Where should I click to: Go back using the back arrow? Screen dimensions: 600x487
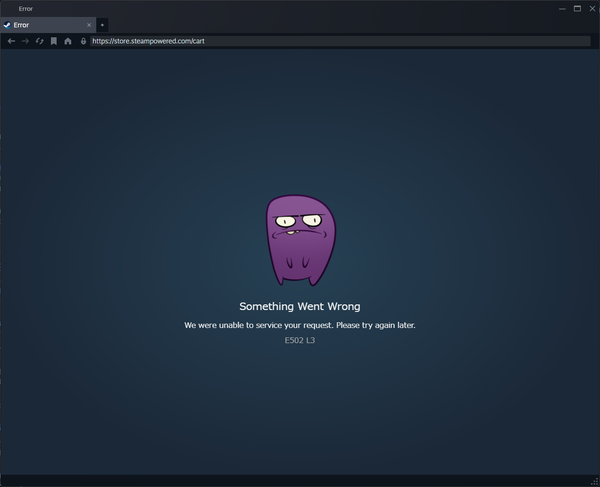click(11, 41)
